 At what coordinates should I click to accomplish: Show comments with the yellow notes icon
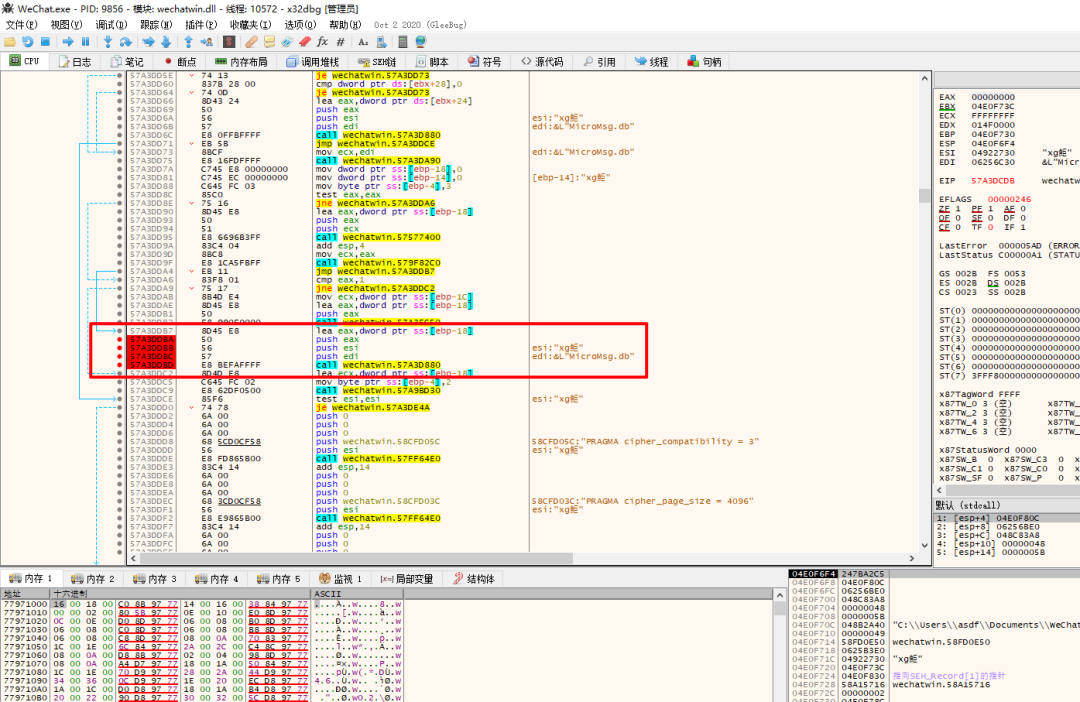point(269,42)
